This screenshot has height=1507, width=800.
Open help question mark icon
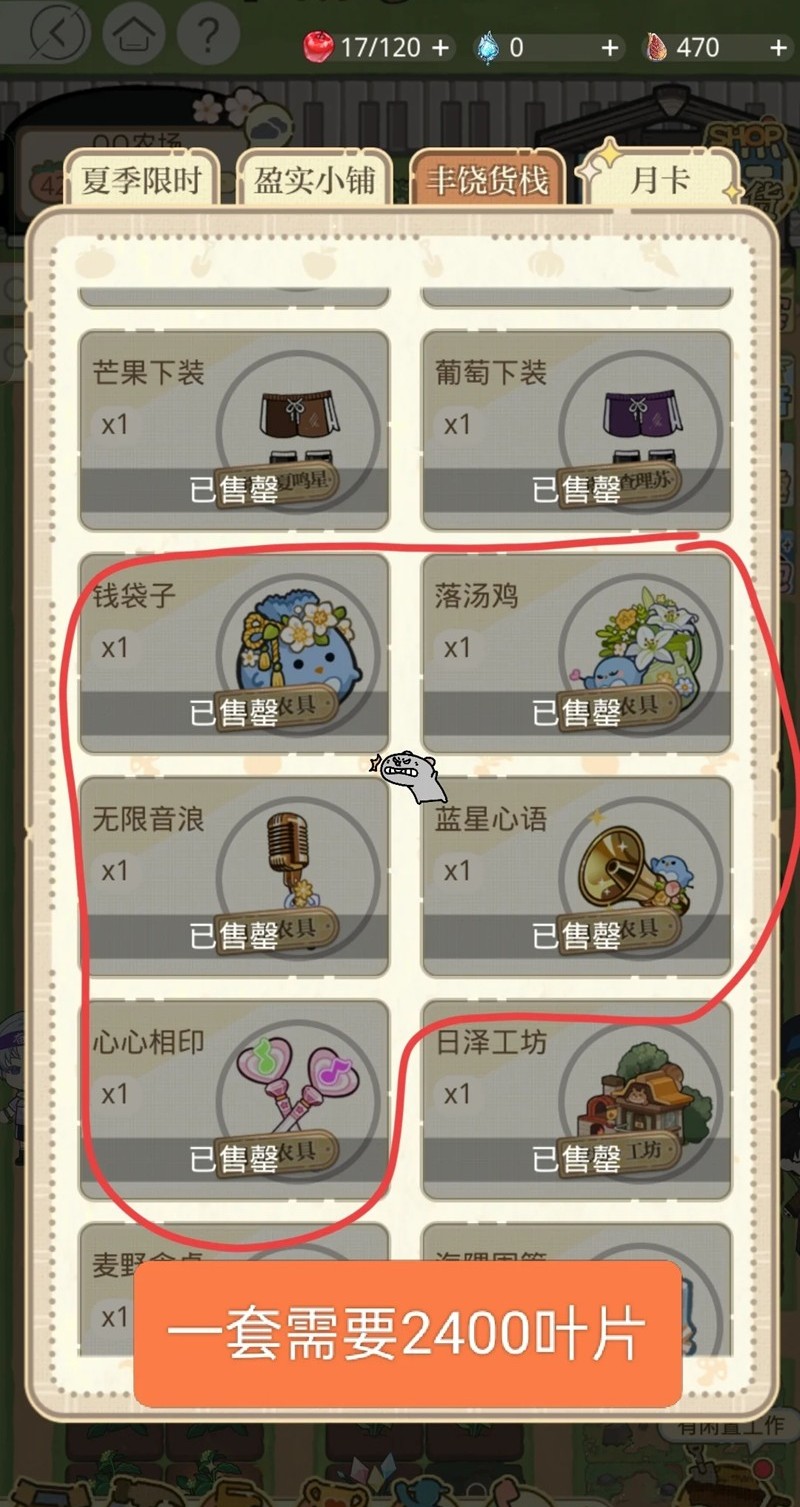(207, 36)
